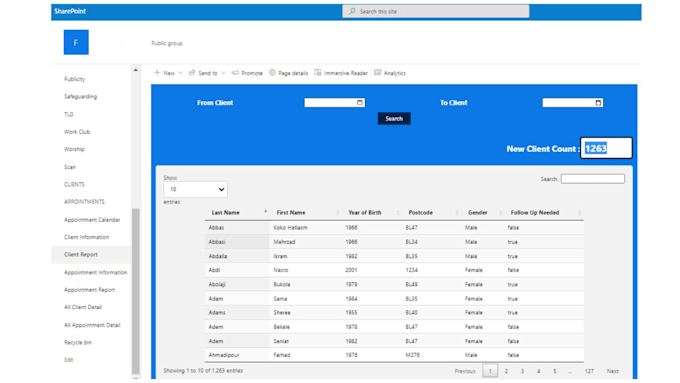Expand the New dropdown chevron
Image resolution: width=680 pixels, height=383 pixels.
[180, 73]
